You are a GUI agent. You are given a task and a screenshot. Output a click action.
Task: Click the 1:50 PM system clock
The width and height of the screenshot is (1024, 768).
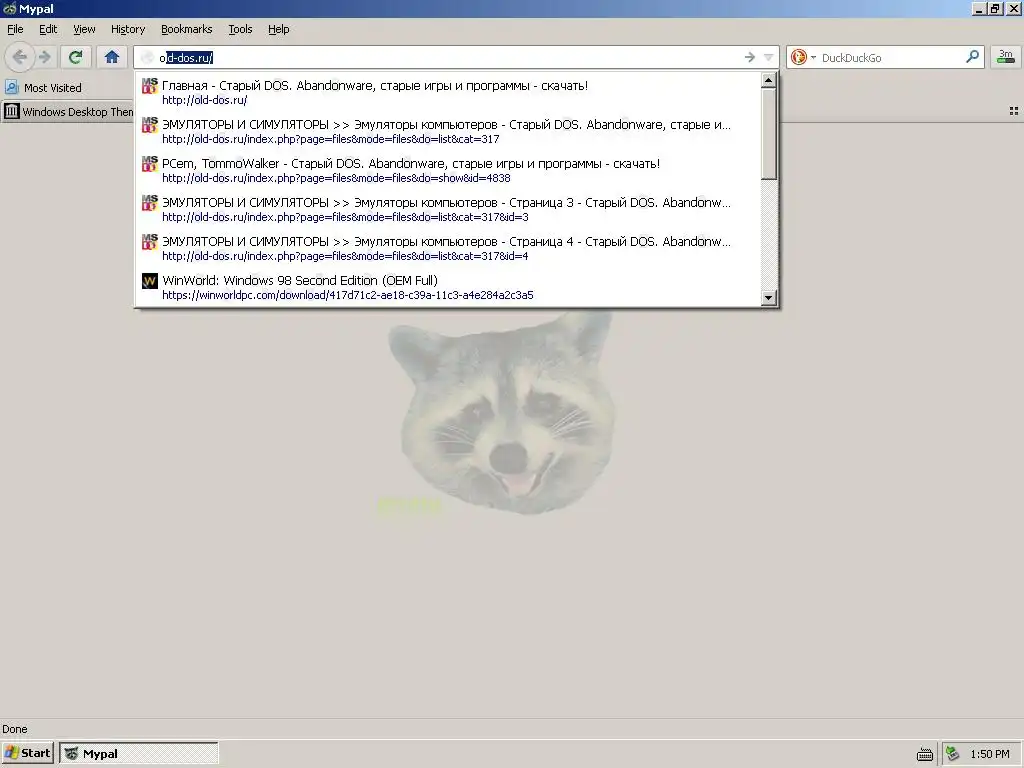point(989,754)
